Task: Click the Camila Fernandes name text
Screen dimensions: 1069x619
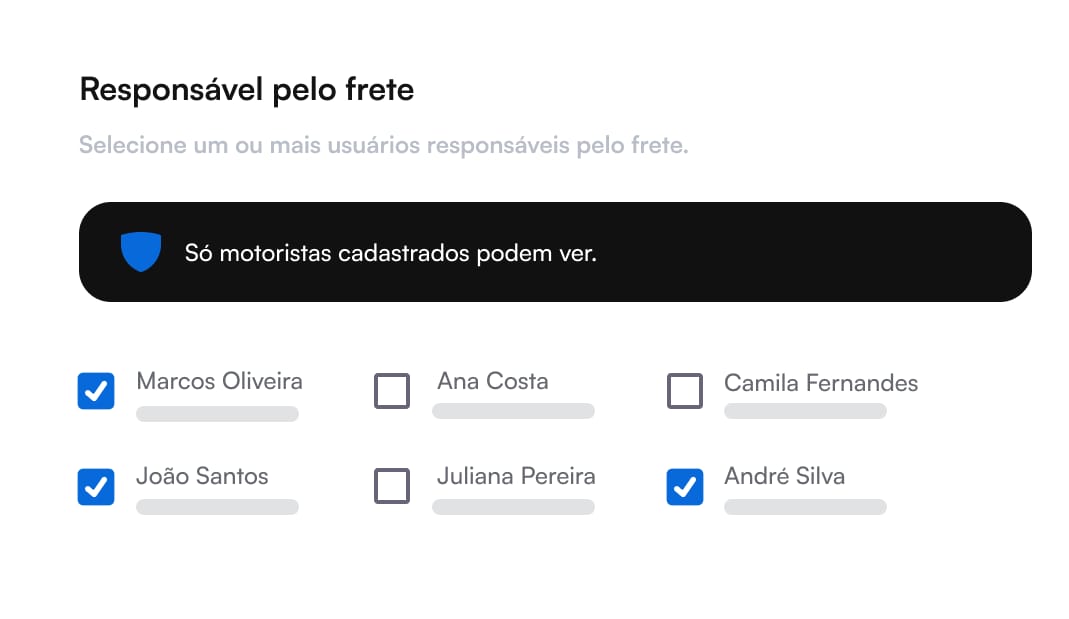Action: click(x=820, y=381)
